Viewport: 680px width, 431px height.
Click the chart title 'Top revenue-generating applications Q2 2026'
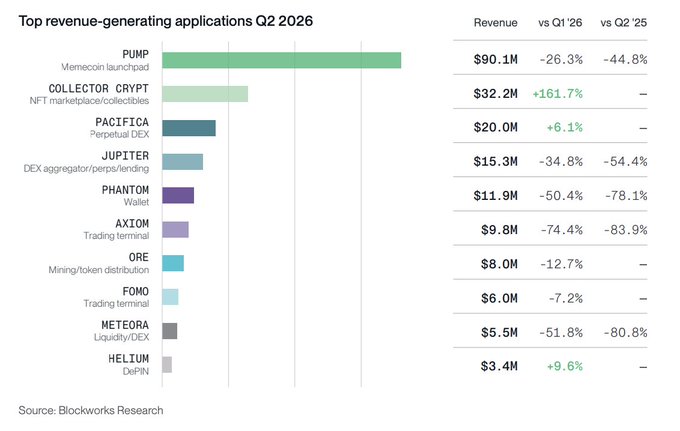(x=166, y=21)
